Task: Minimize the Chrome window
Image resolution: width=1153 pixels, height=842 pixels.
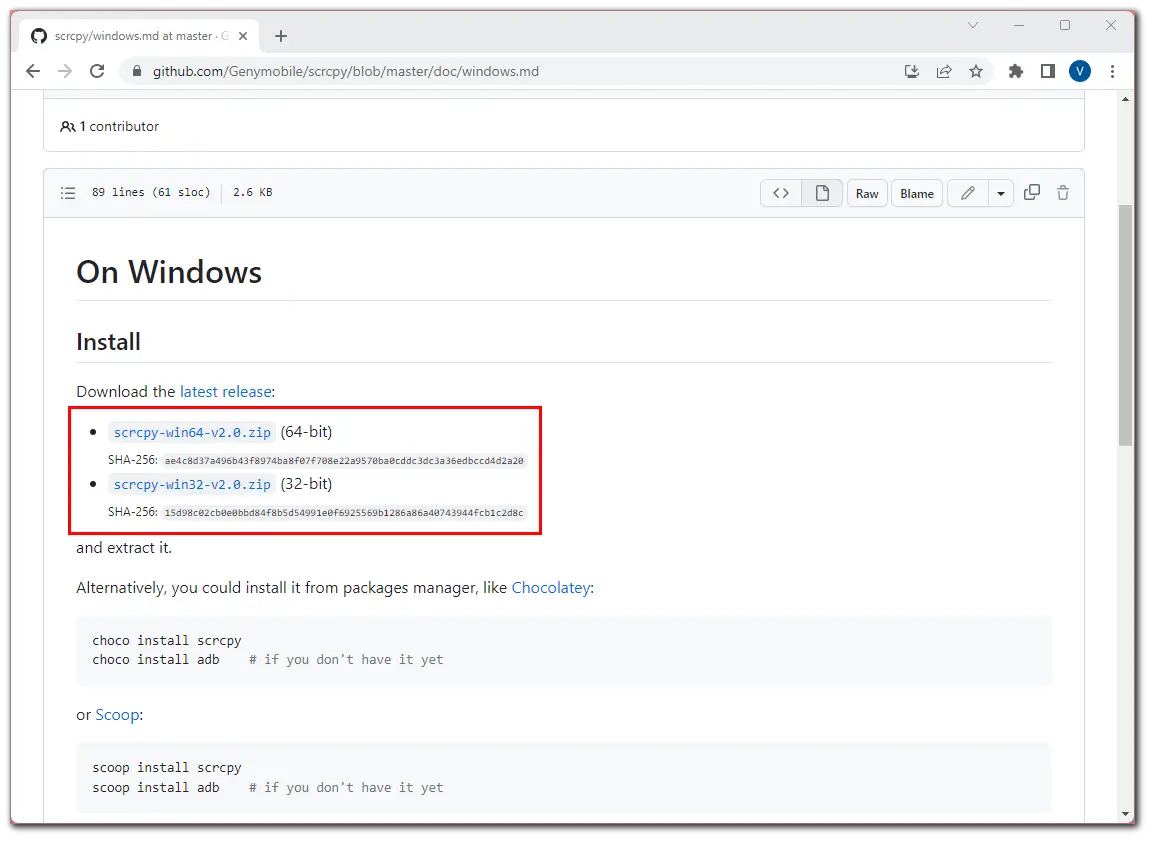Action: pos(1018,26)
